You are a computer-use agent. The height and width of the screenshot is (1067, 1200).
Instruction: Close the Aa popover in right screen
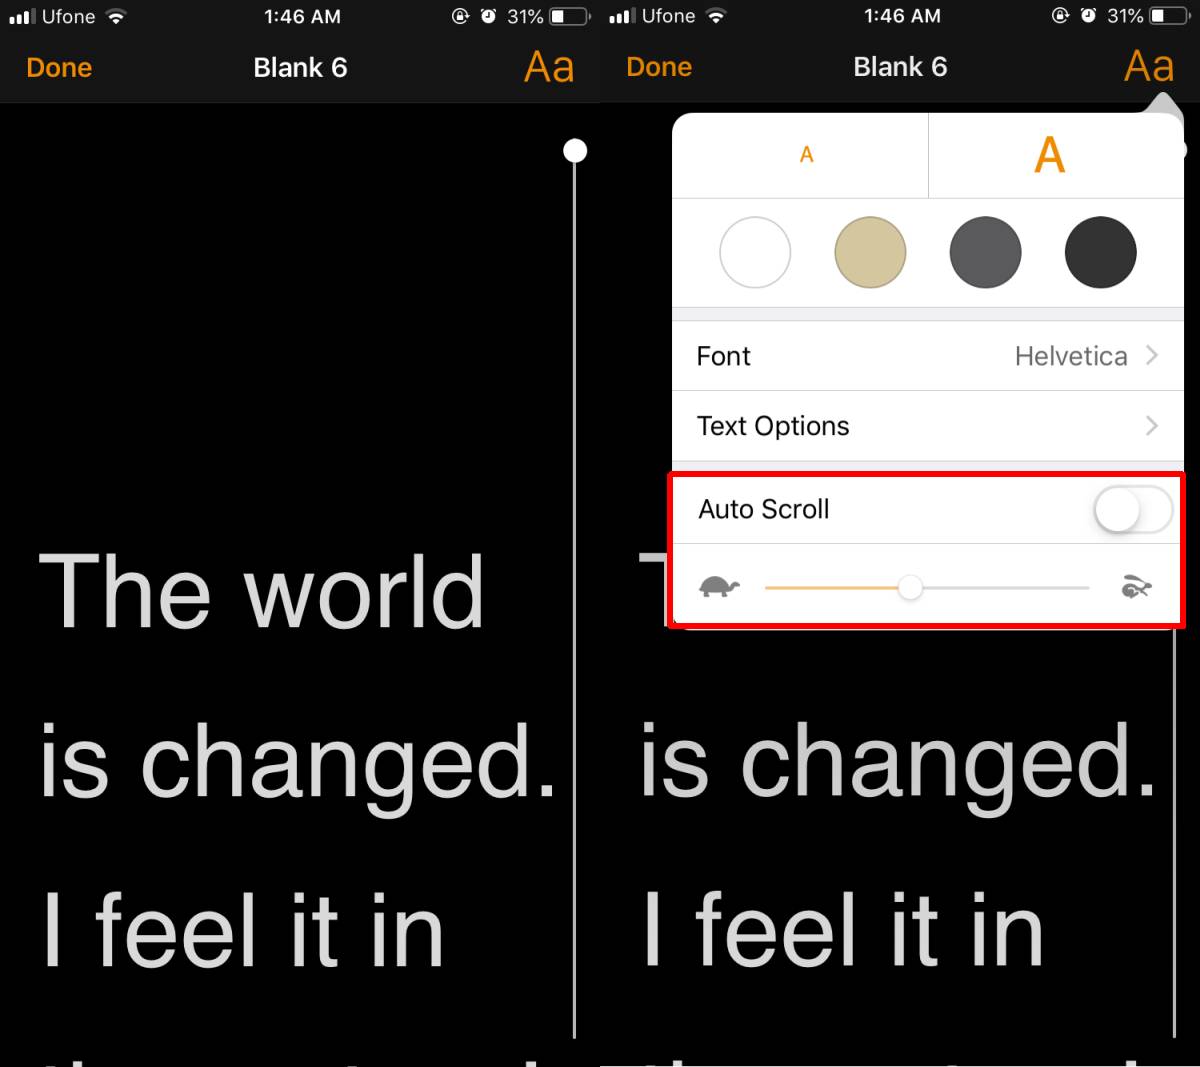tap(1149, 67)
